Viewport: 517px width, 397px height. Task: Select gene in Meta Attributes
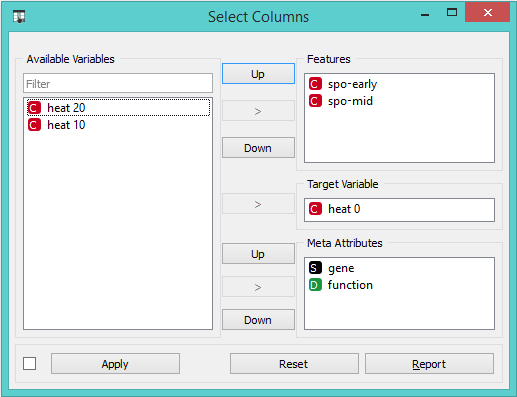click(x=399, y=268)
